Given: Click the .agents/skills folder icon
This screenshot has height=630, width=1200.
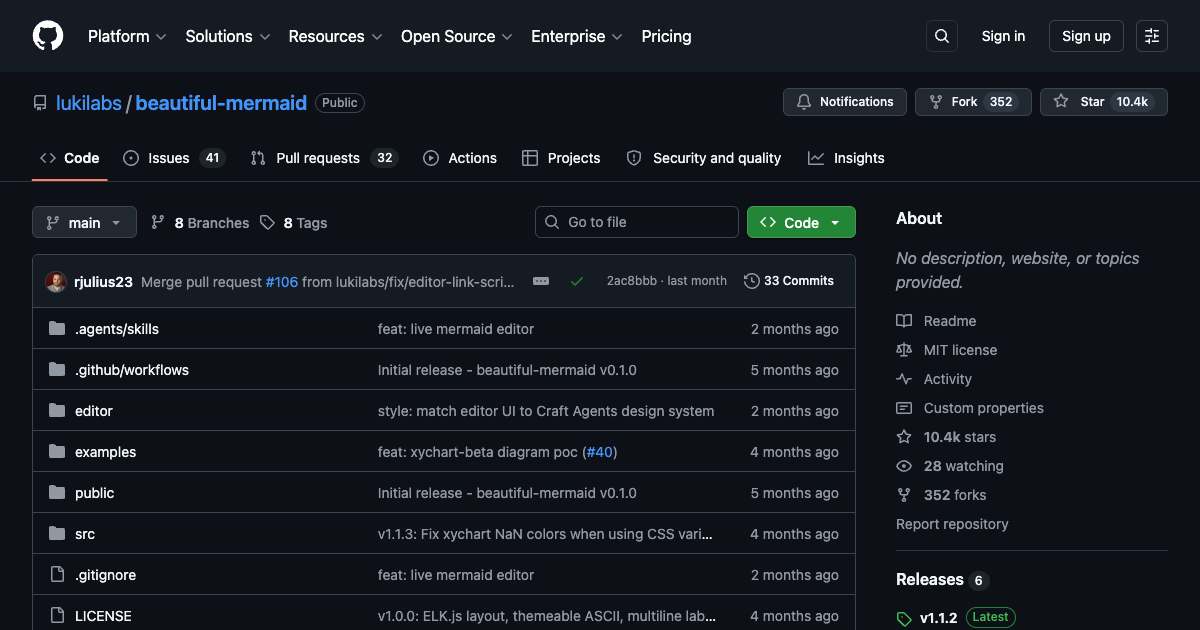Looking at the screenshot, I should [x=57, y=329].
